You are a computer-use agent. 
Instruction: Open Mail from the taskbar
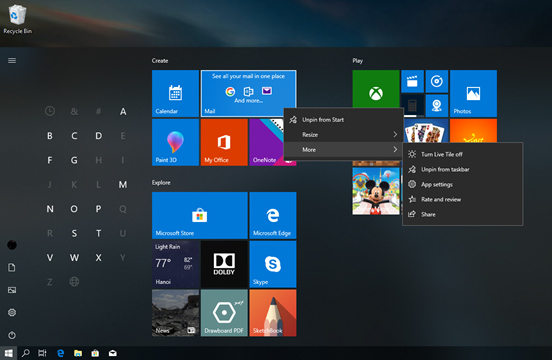click(x=113, y=353)
